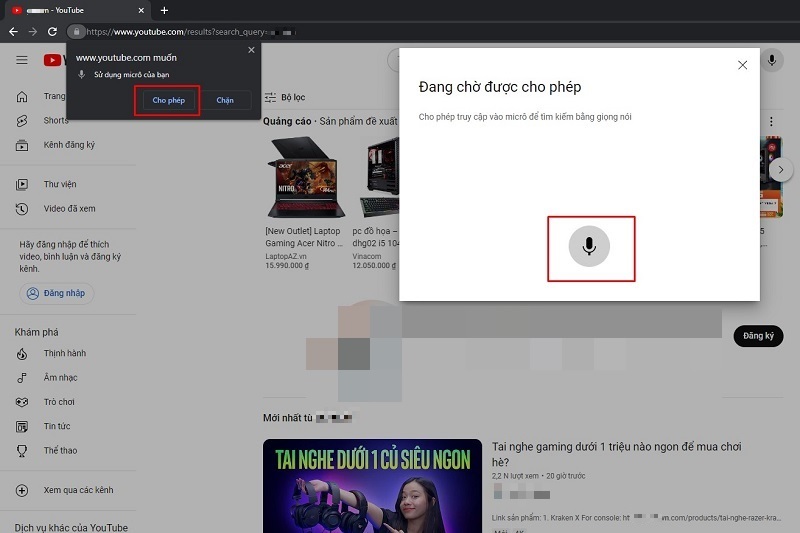
Task: Expand the Bộ lọc search filters
Action: click(285, 98)
